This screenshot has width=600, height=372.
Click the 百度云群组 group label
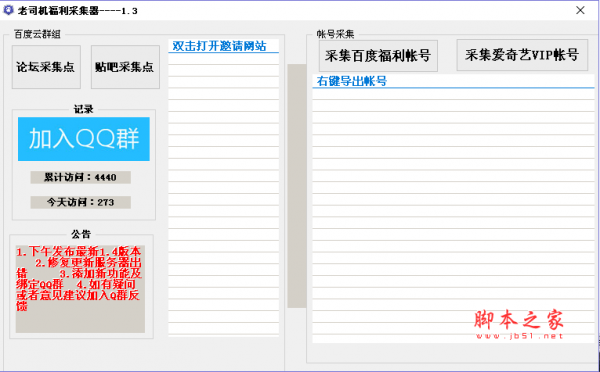pyautogui.click(x=37, y=34)
